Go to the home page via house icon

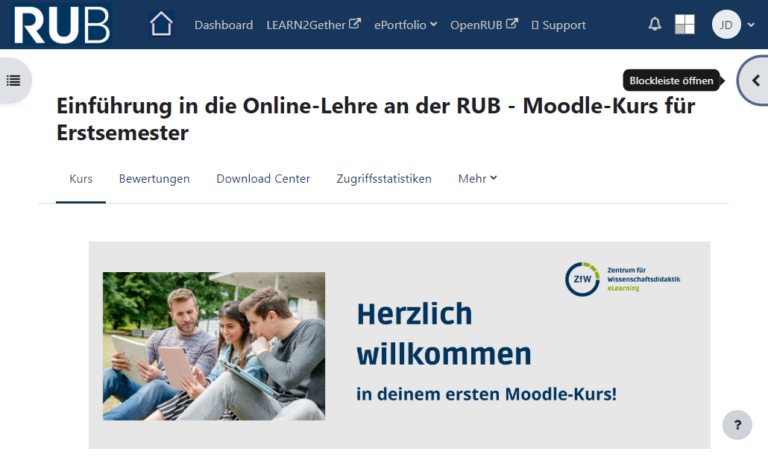(161, 24)
